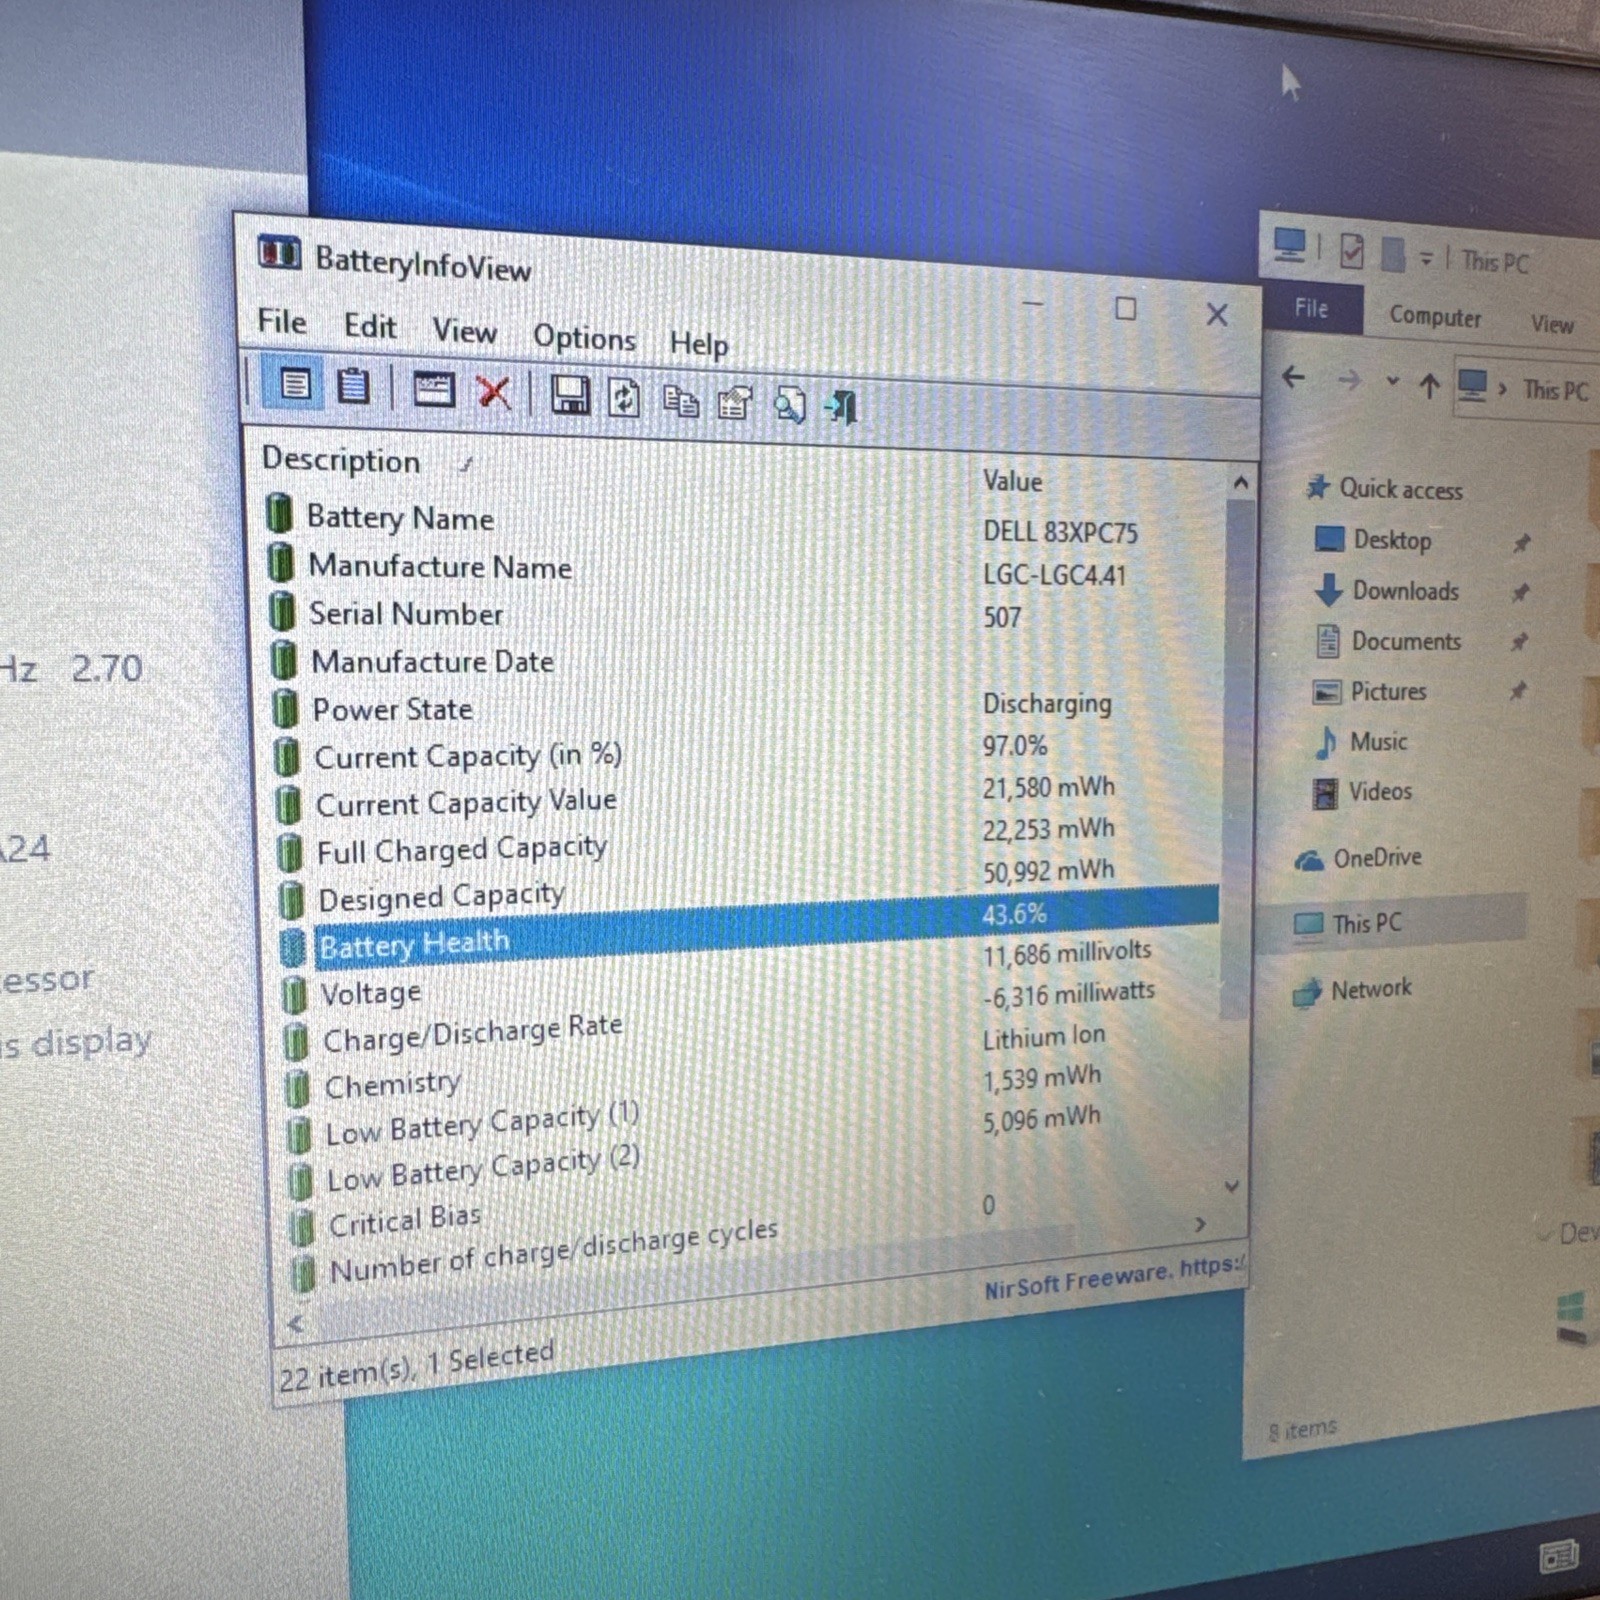
Task: Click the floppy disk save toolbar icon
Action: 569,396
